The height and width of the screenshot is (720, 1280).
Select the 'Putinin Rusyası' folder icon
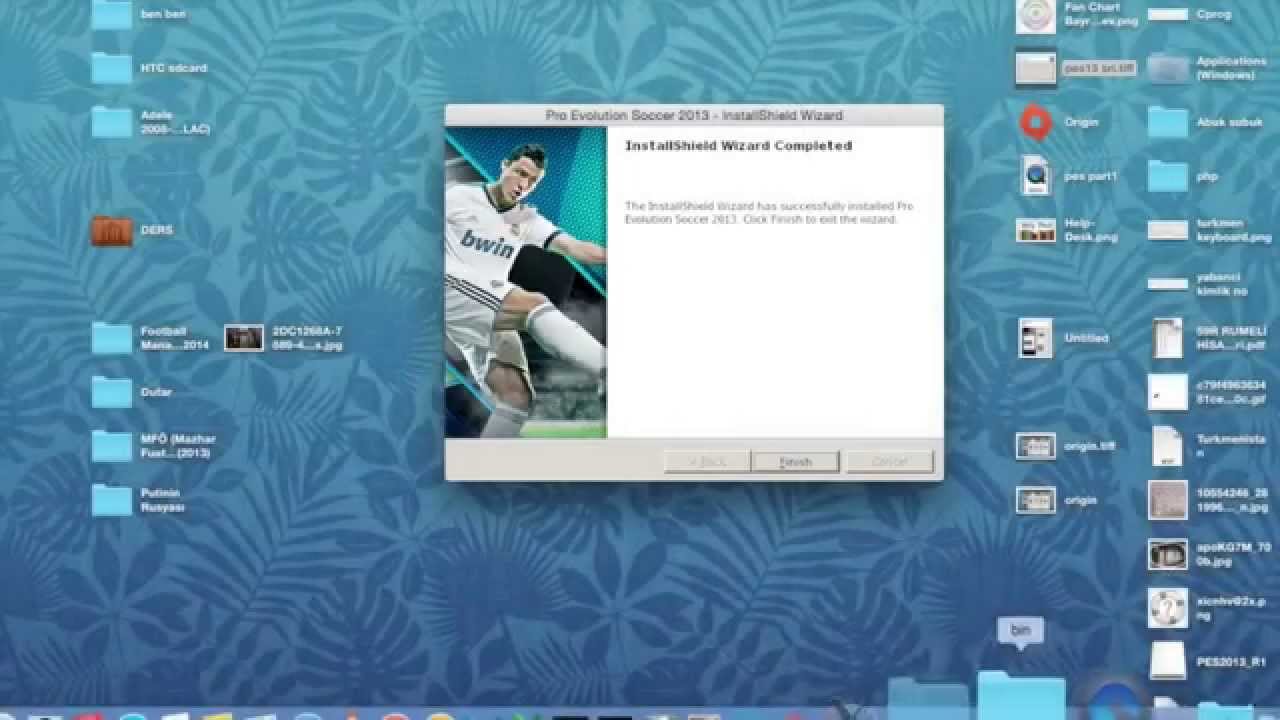[112, 500]
